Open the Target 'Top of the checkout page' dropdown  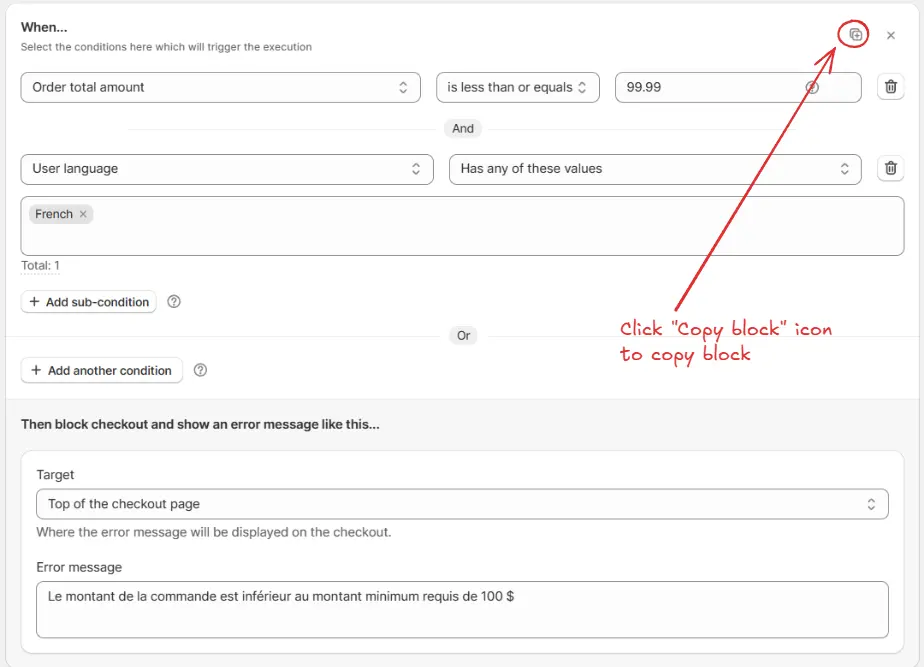click(461, 504)
